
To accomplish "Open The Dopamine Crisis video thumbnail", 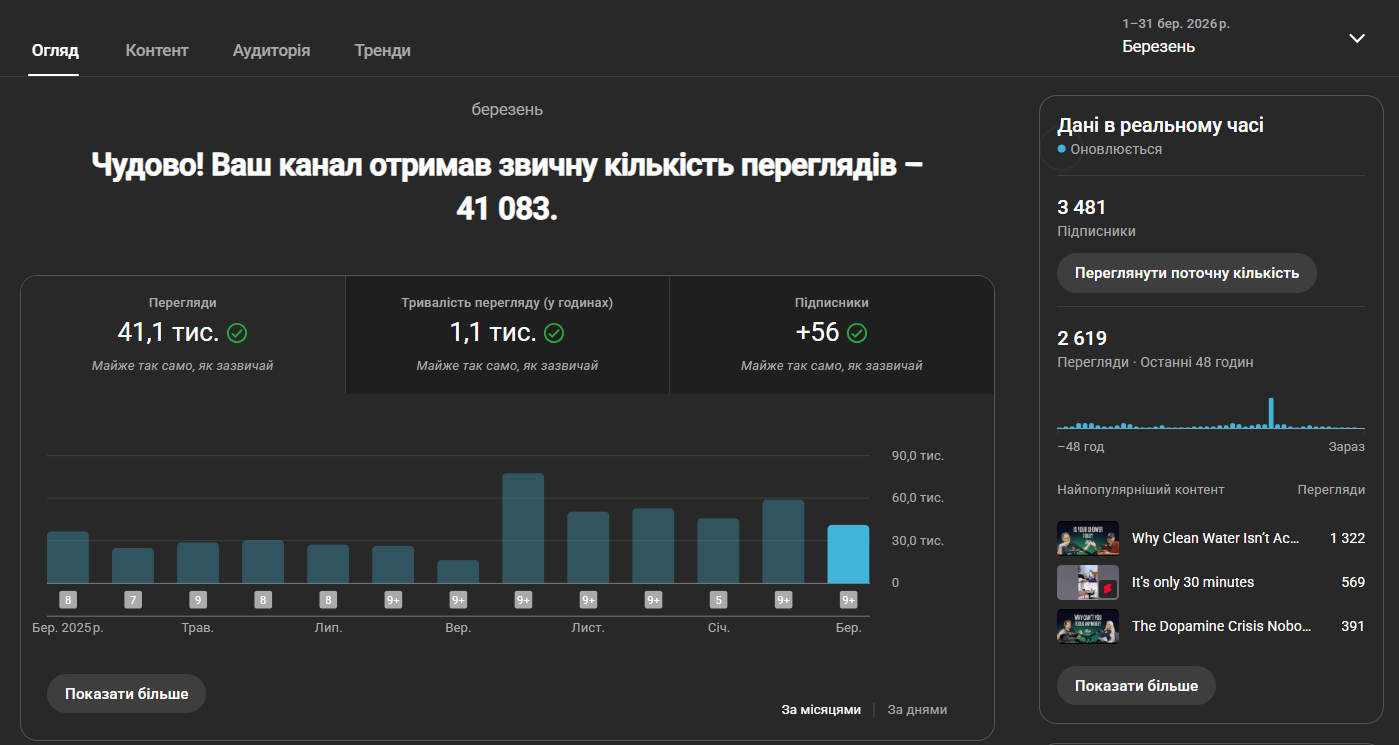I will point(1088,626).
